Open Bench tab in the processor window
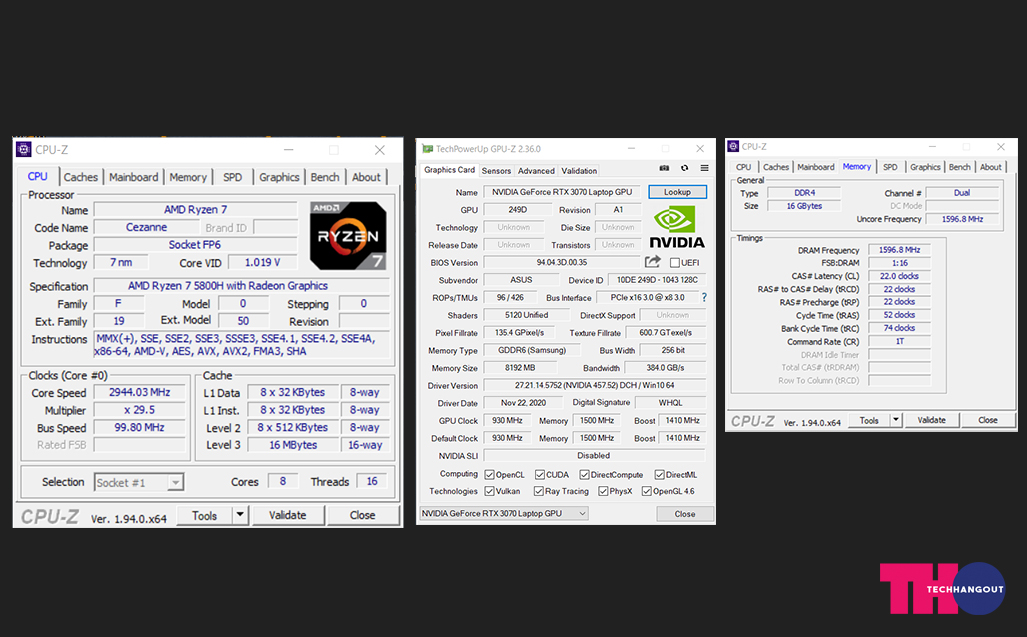 325,177
